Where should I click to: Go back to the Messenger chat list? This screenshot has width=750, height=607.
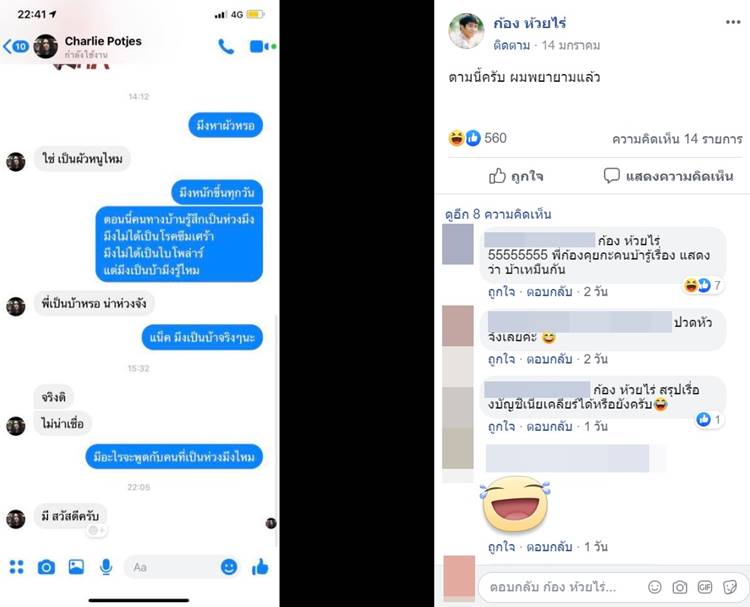click(x=16, y=46)
